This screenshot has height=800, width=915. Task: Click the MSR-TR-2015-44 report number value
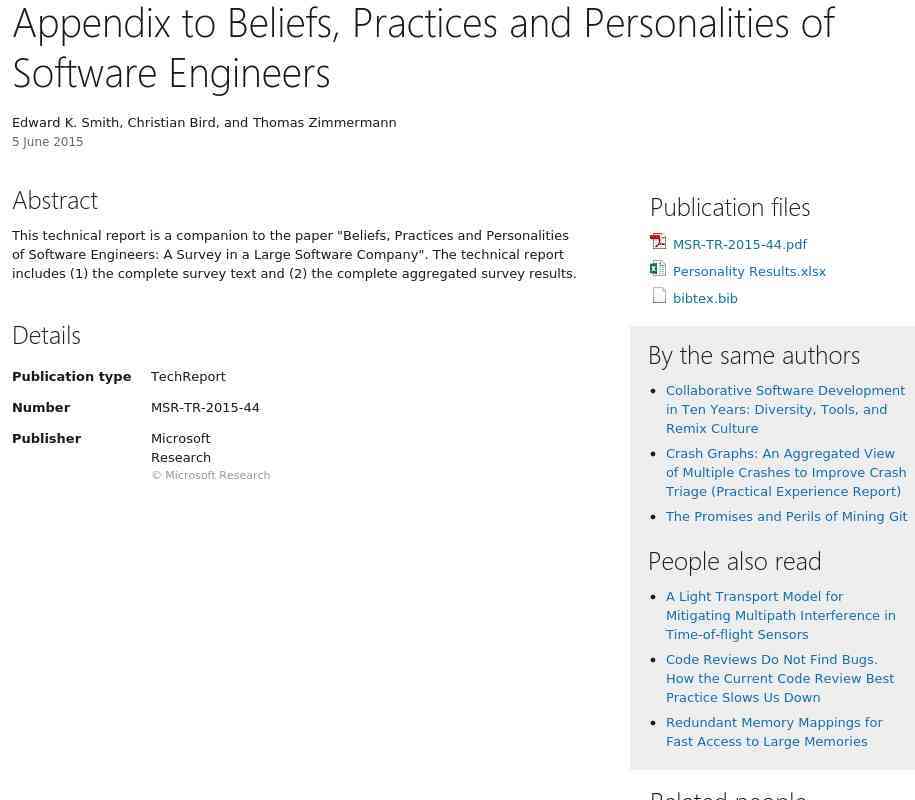tap(205, 407)
